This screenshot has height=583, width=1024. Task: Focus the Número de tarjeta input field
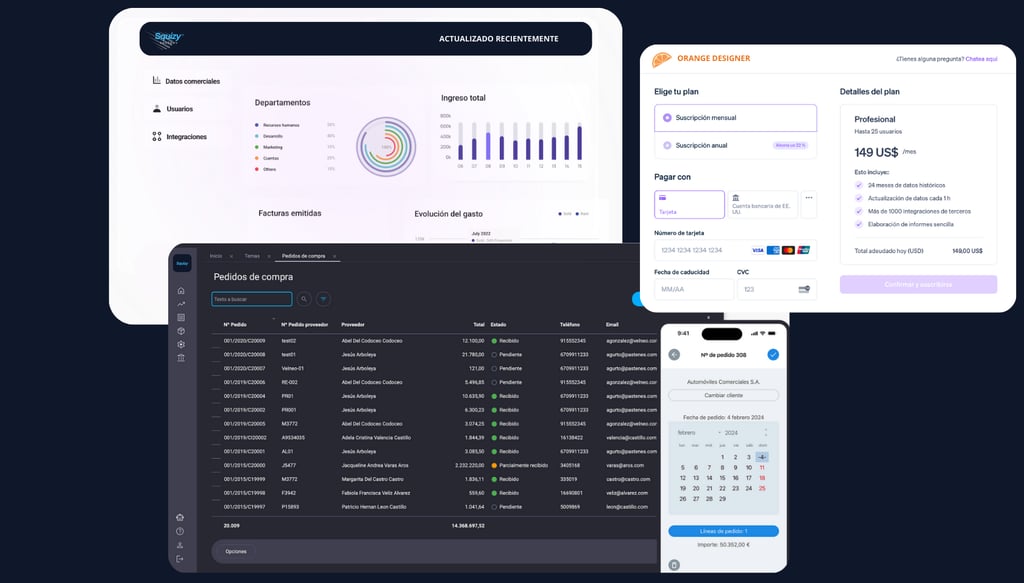coord(735,250)
